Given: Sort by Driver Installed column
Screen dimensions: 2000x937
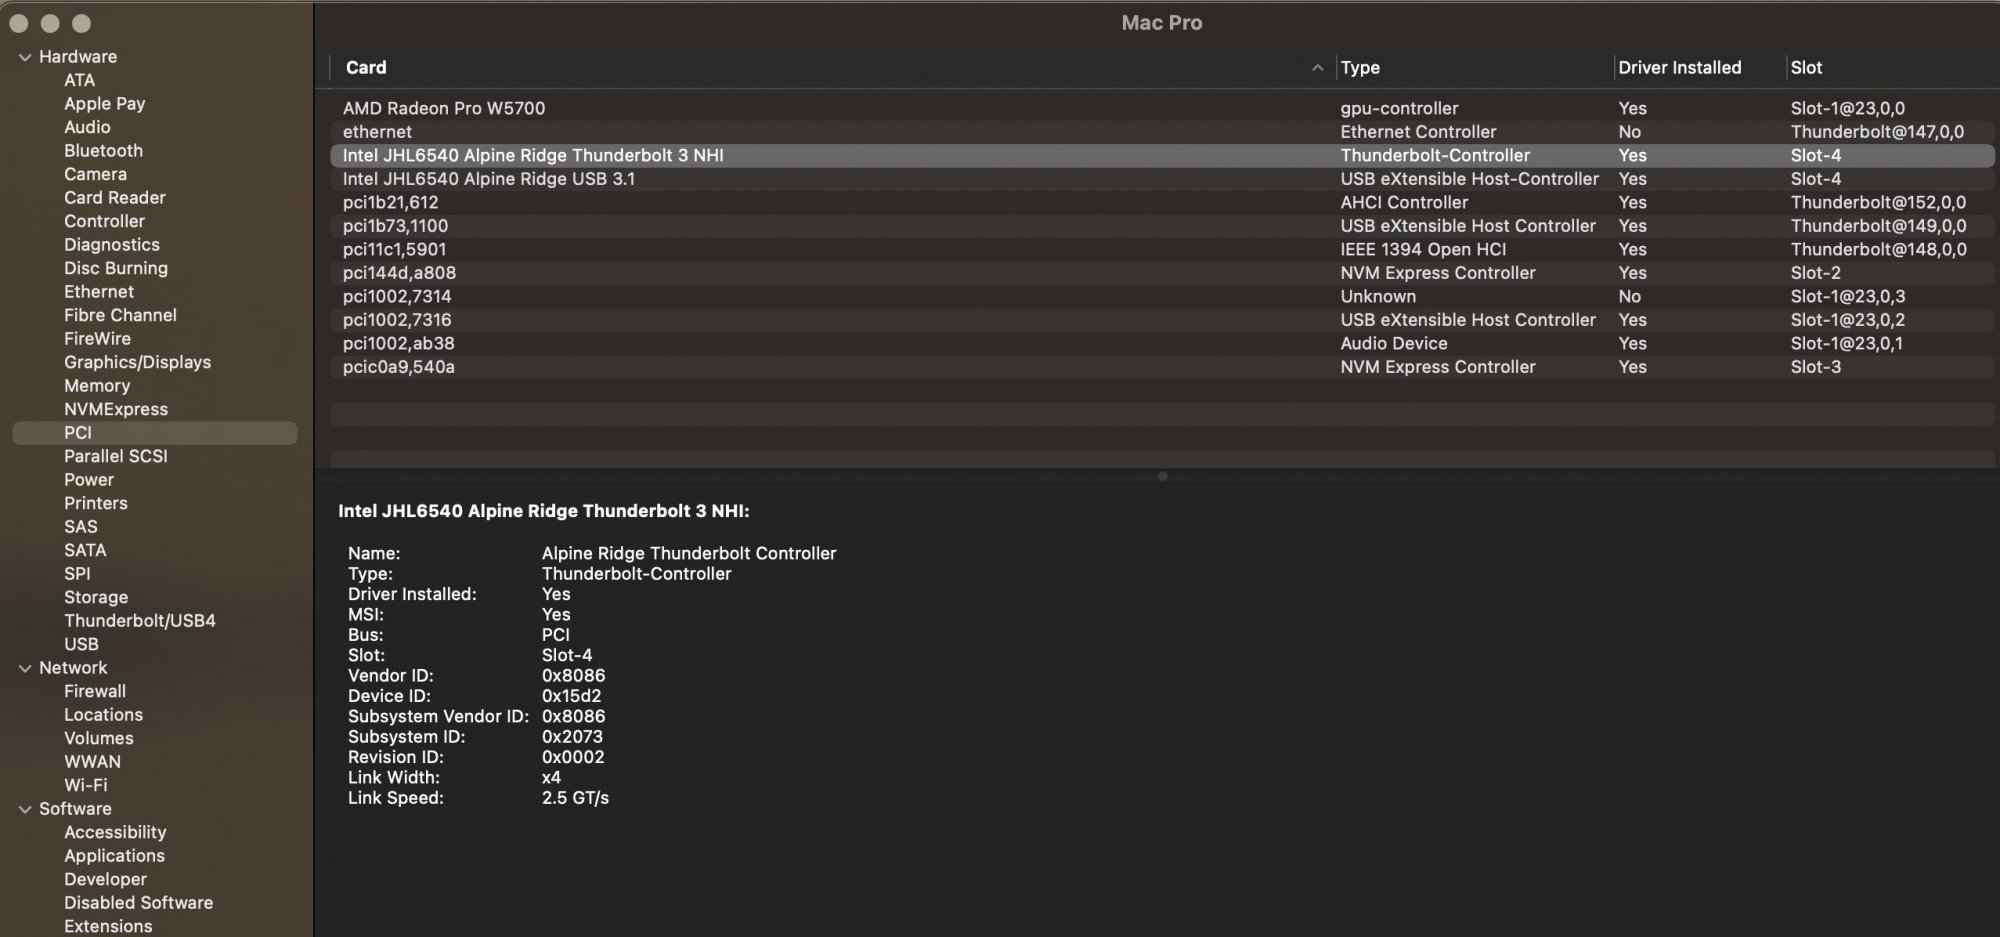Looking at the screenshot, I should click(1680, 68).
